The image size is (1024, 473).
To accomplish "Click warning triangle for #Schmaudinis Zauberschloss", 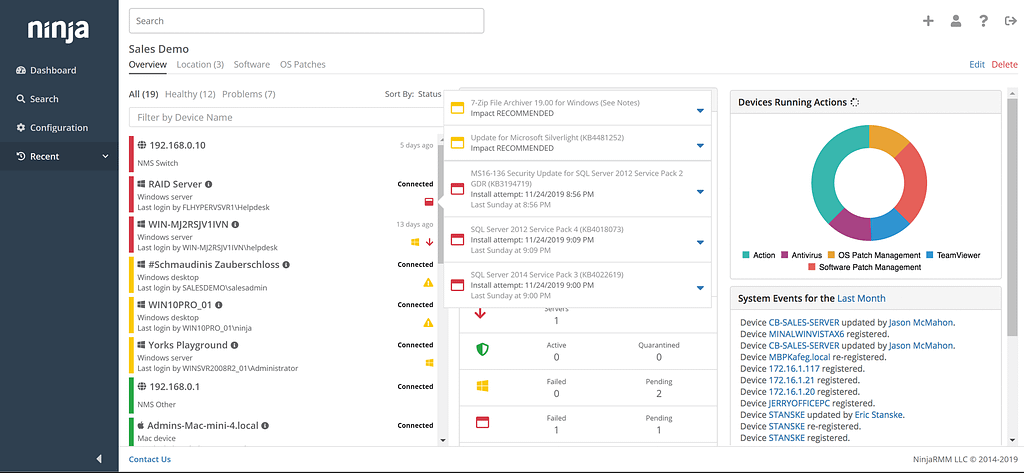I will coord(428,282).
